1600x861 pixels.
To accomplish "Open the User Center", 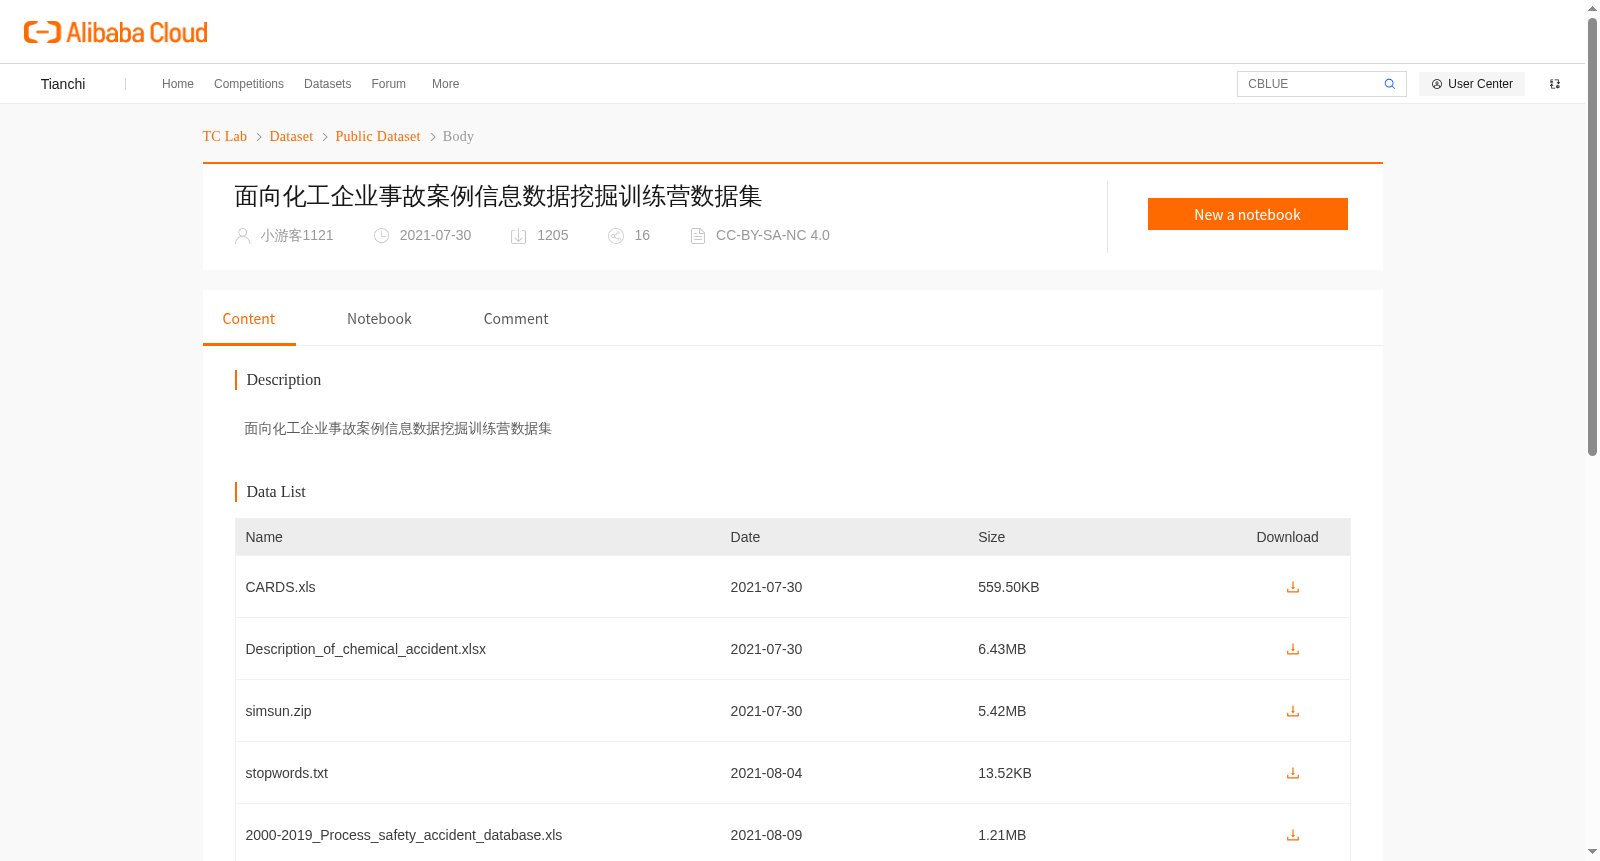I will click(x=1472, y=84).
